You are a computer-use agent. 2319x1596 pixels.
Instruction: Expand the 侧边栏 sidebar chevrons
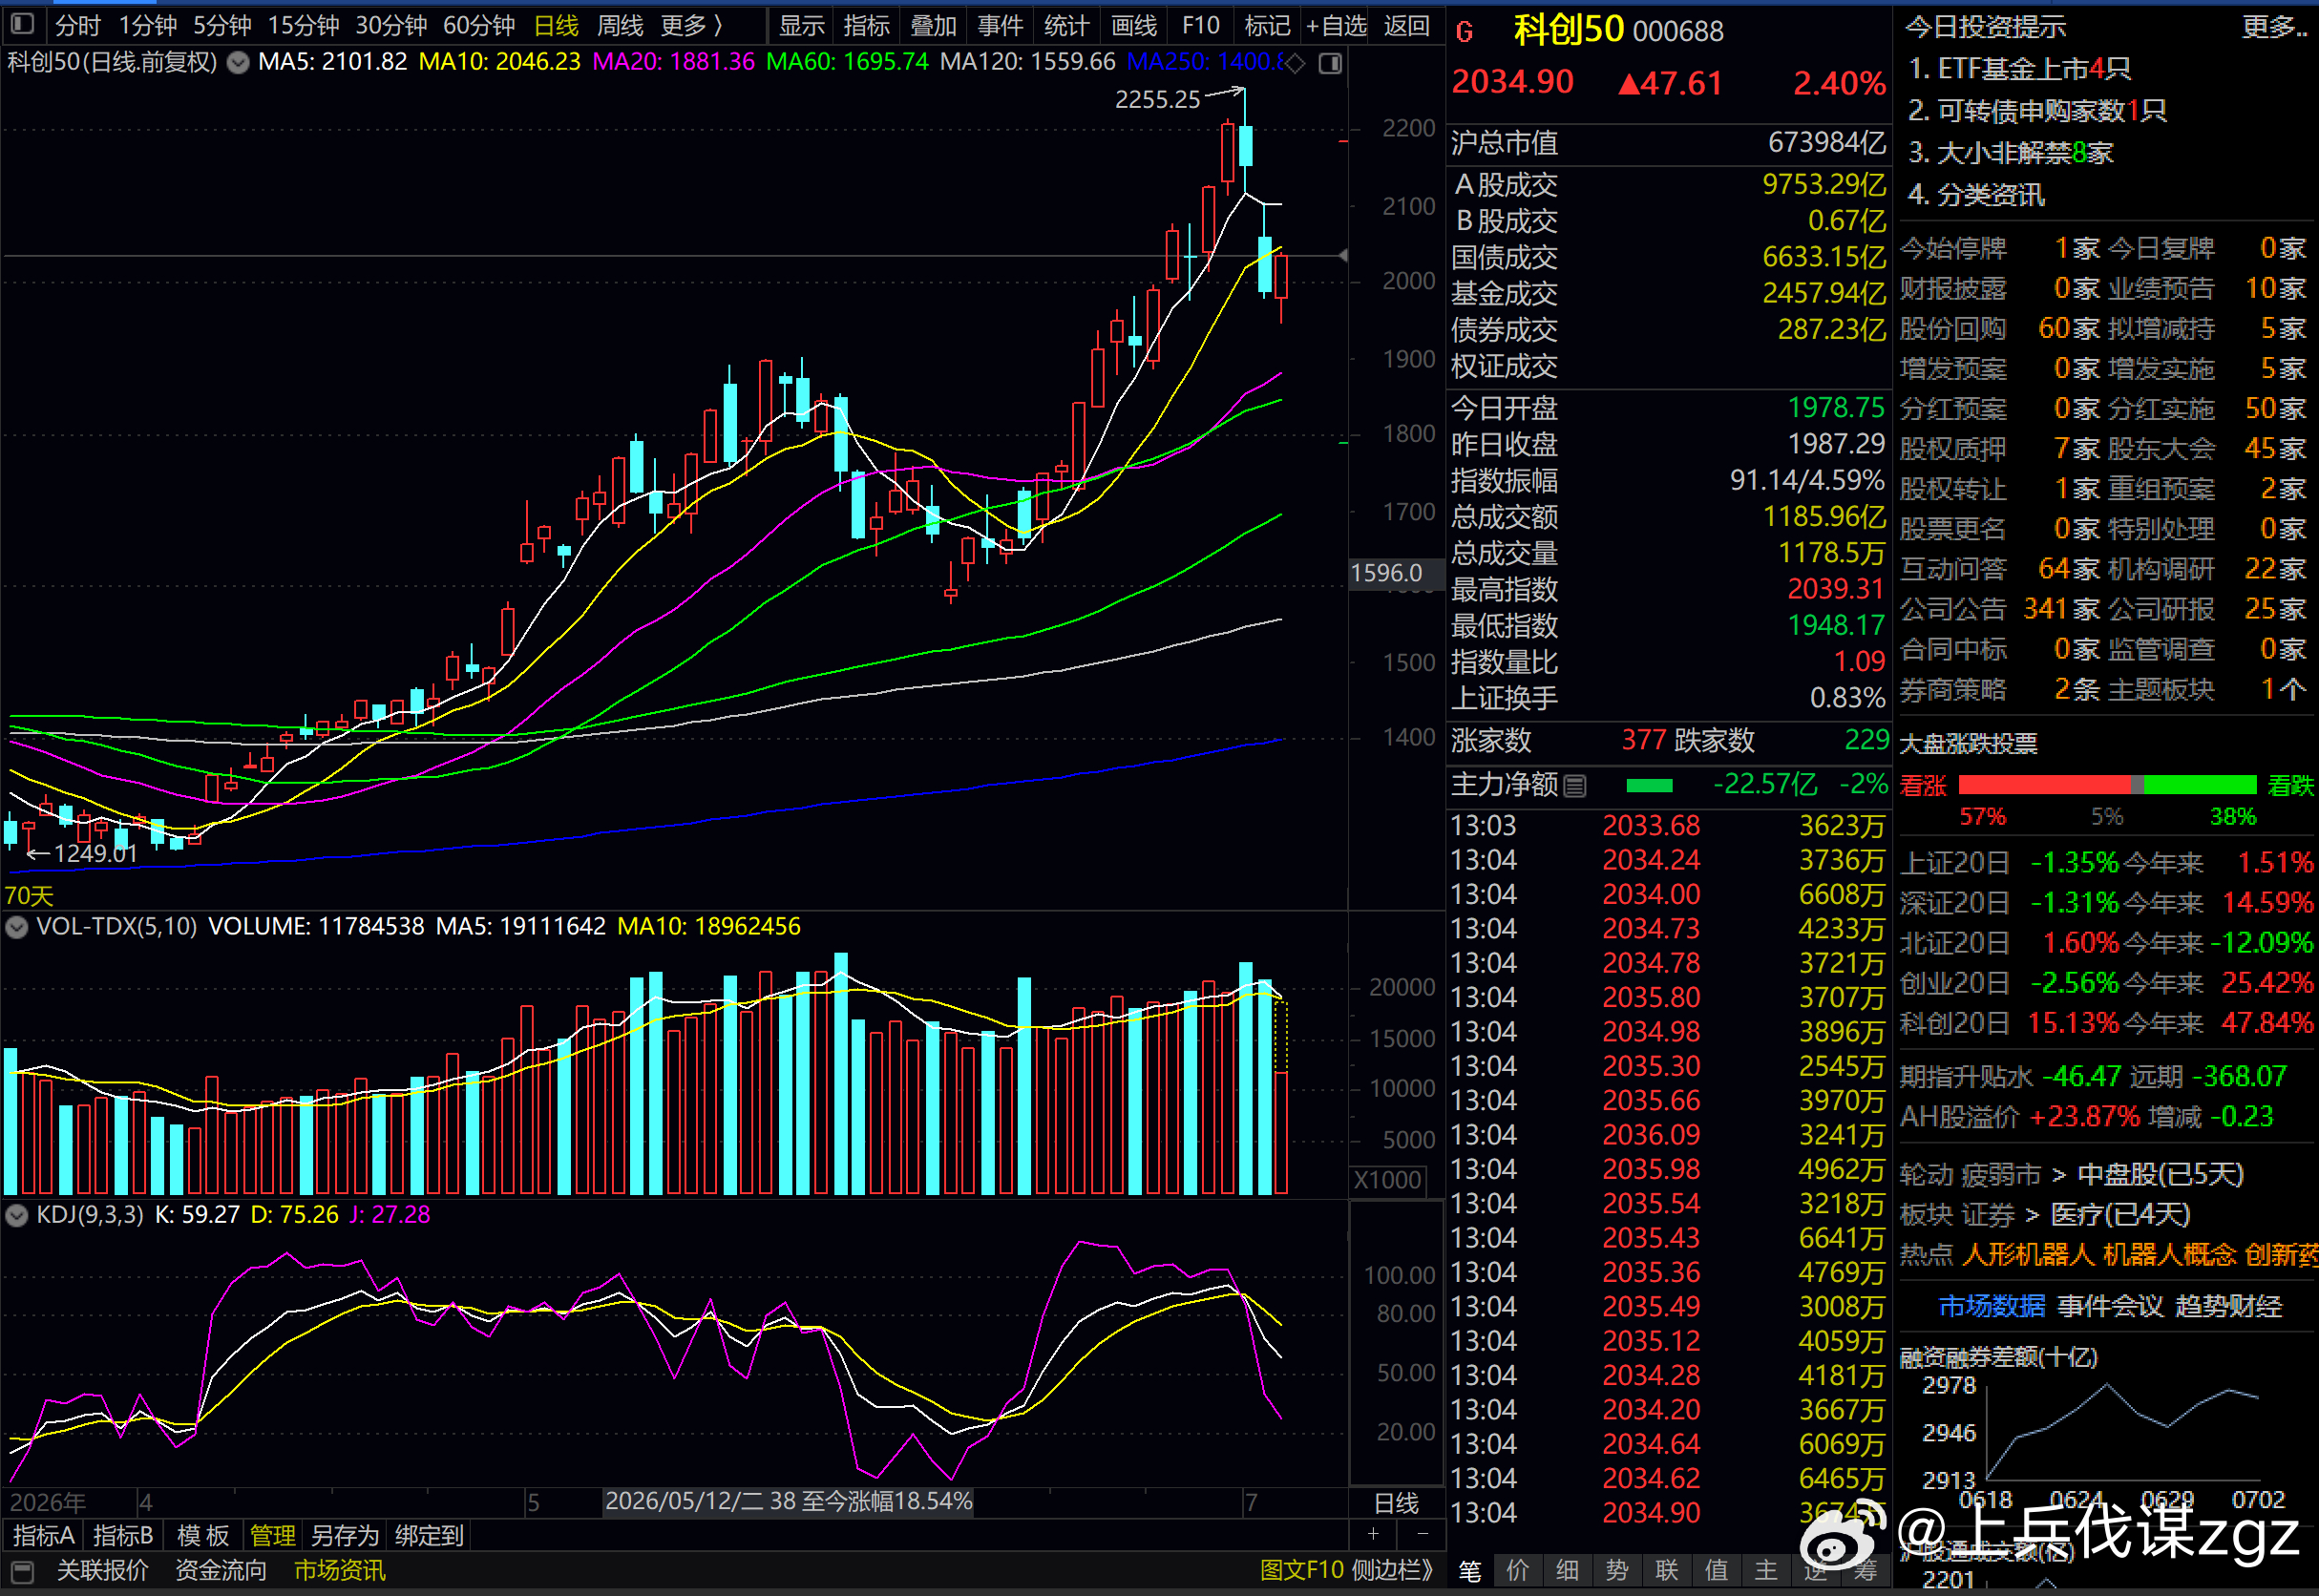pos(1393,1570)
